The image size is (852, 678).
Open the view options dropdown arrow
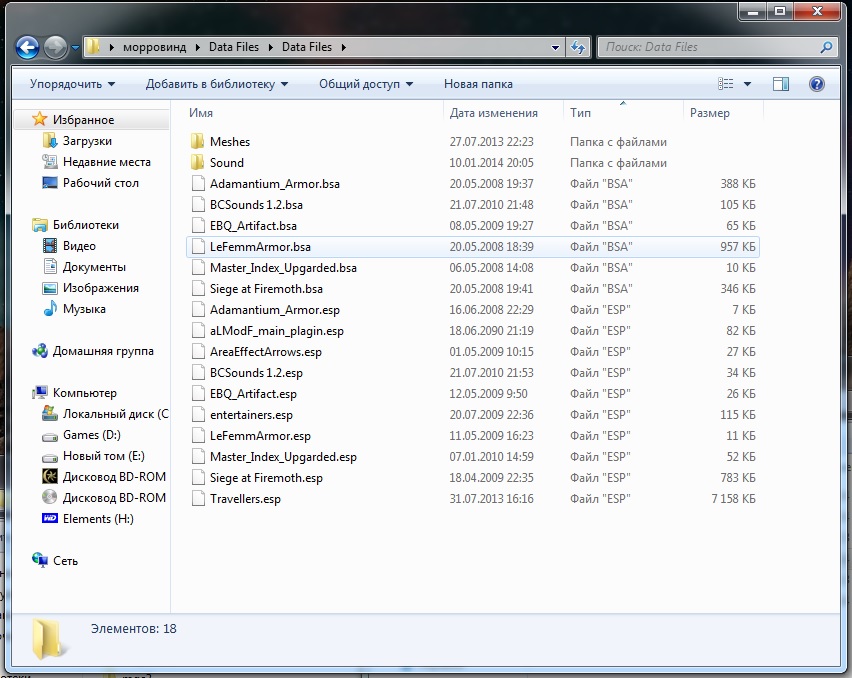pyautogui.click(x=747, y=84)
